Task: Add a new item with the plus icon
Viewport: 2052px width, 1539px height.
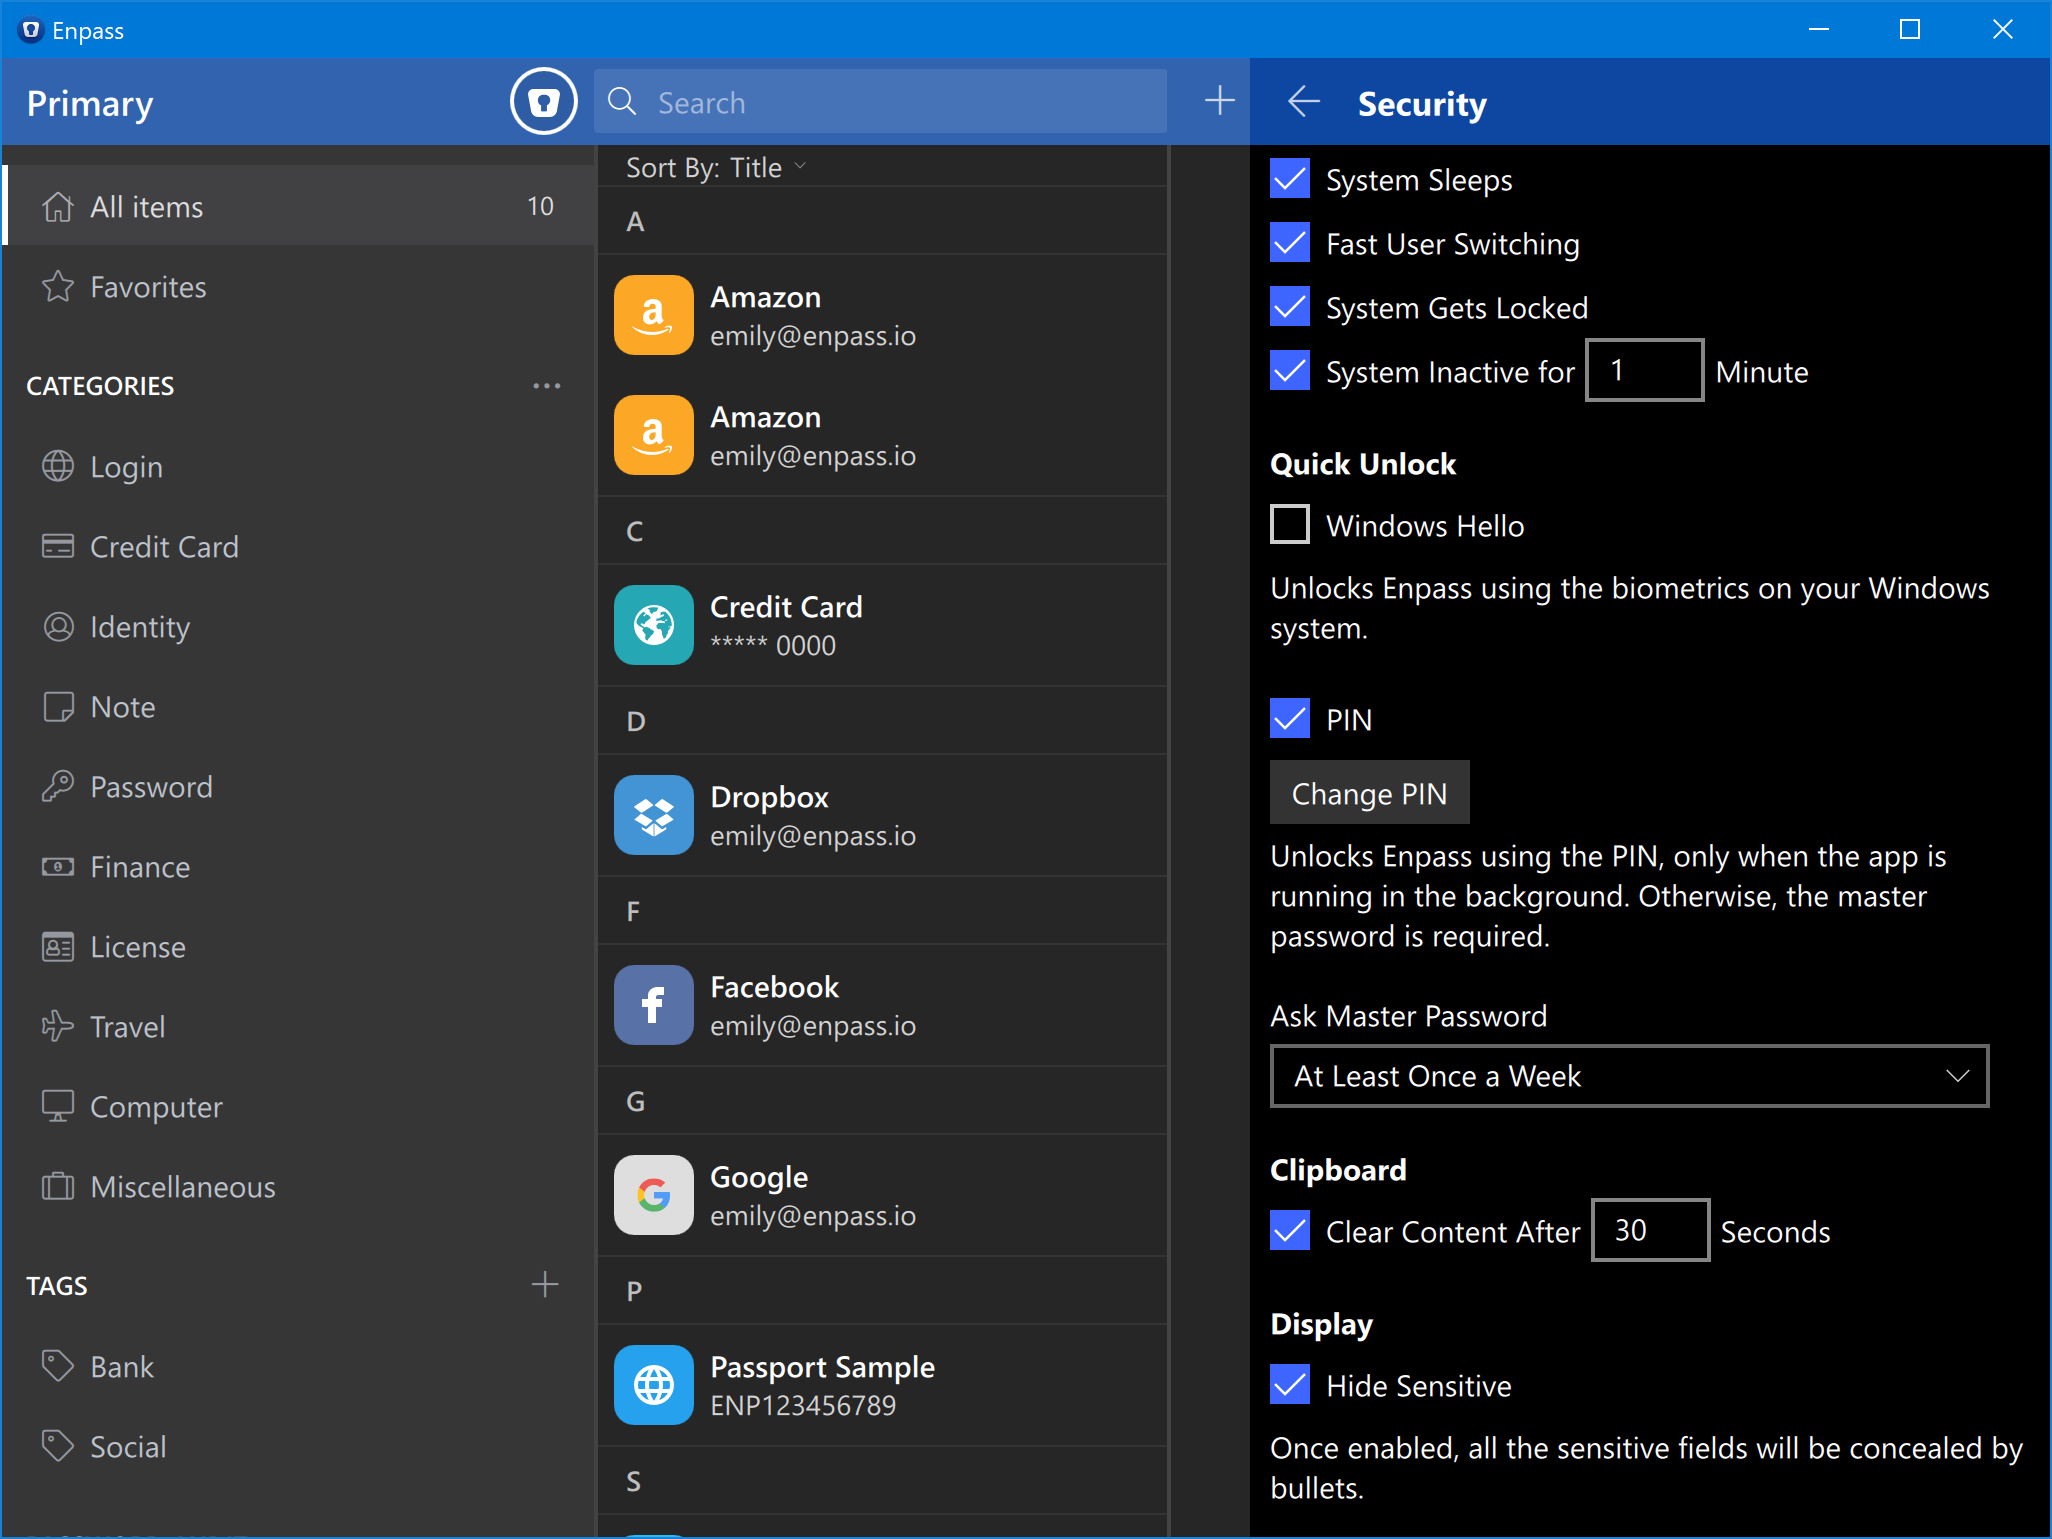Action: coord(1219,101)
